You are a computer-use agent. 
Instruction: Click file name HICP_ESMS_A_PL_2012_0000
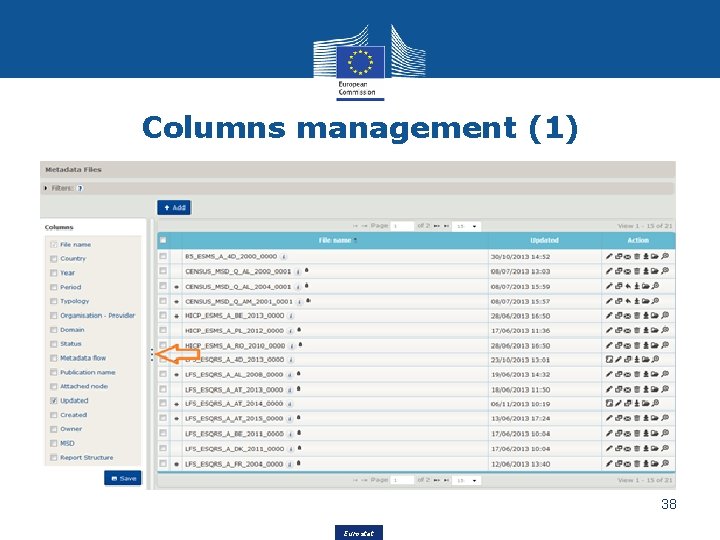coord(235,331)
